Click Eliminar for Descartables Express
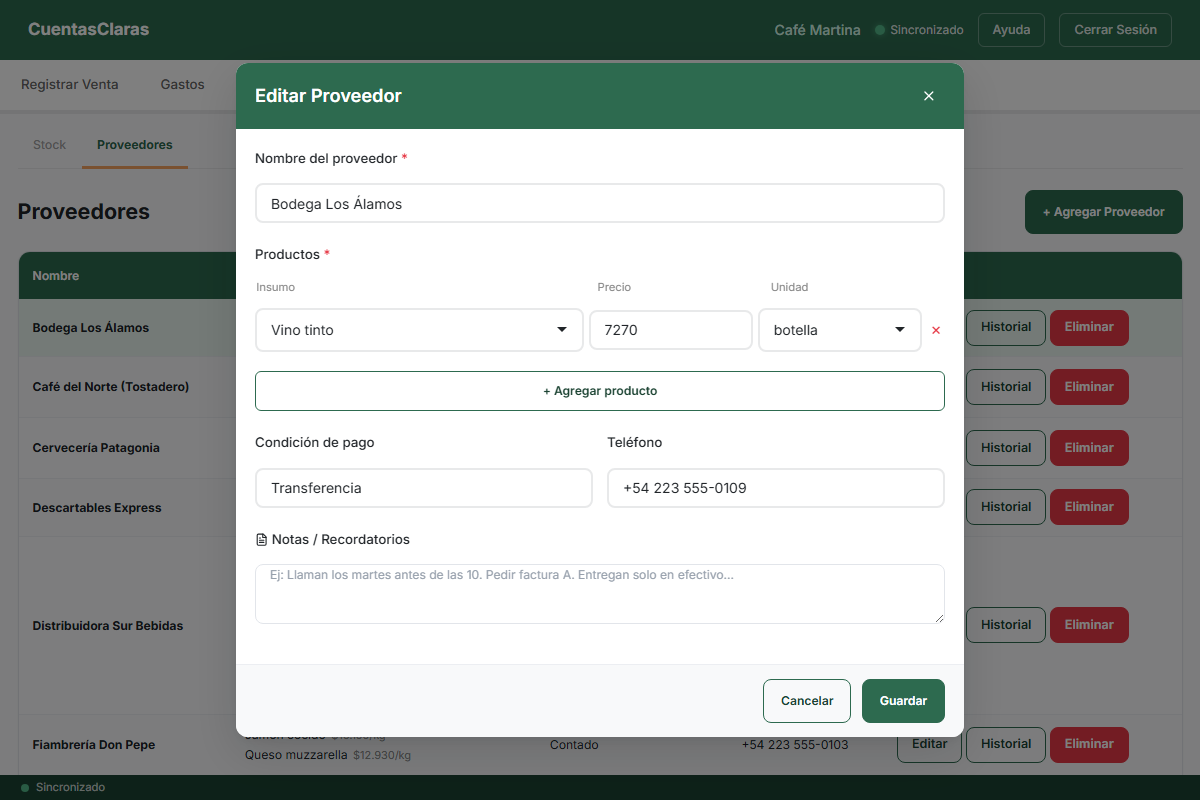1200x800 pixels. click(x=1089, y=507)
